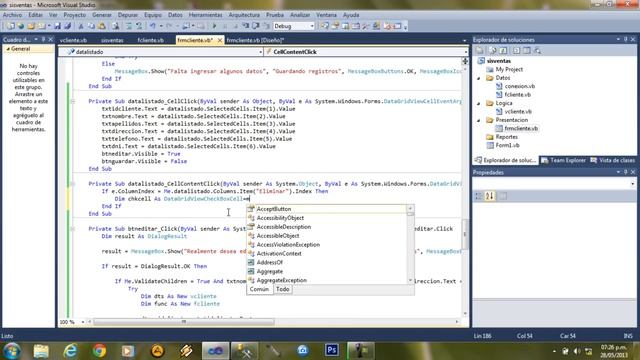Screen dimensions: 640x360
Task: Open the Debug configuration dropdown
Action: (x=312, y=26)
